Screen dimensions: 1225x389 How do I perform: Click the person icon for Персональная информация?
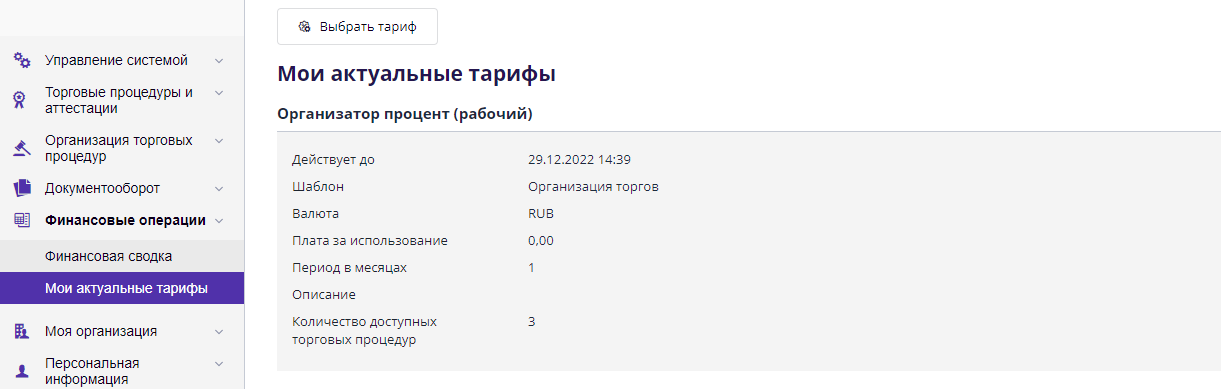pyautogui.click(x=21, y=370)
